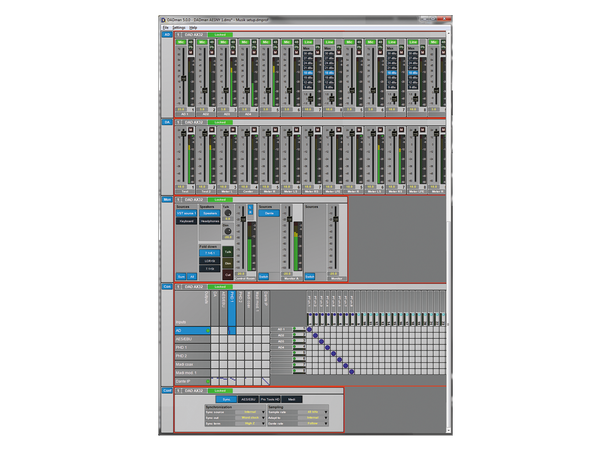Toggle the red Cut button
The height and width of the screenshot is (450, 610).
pos(228,275)
